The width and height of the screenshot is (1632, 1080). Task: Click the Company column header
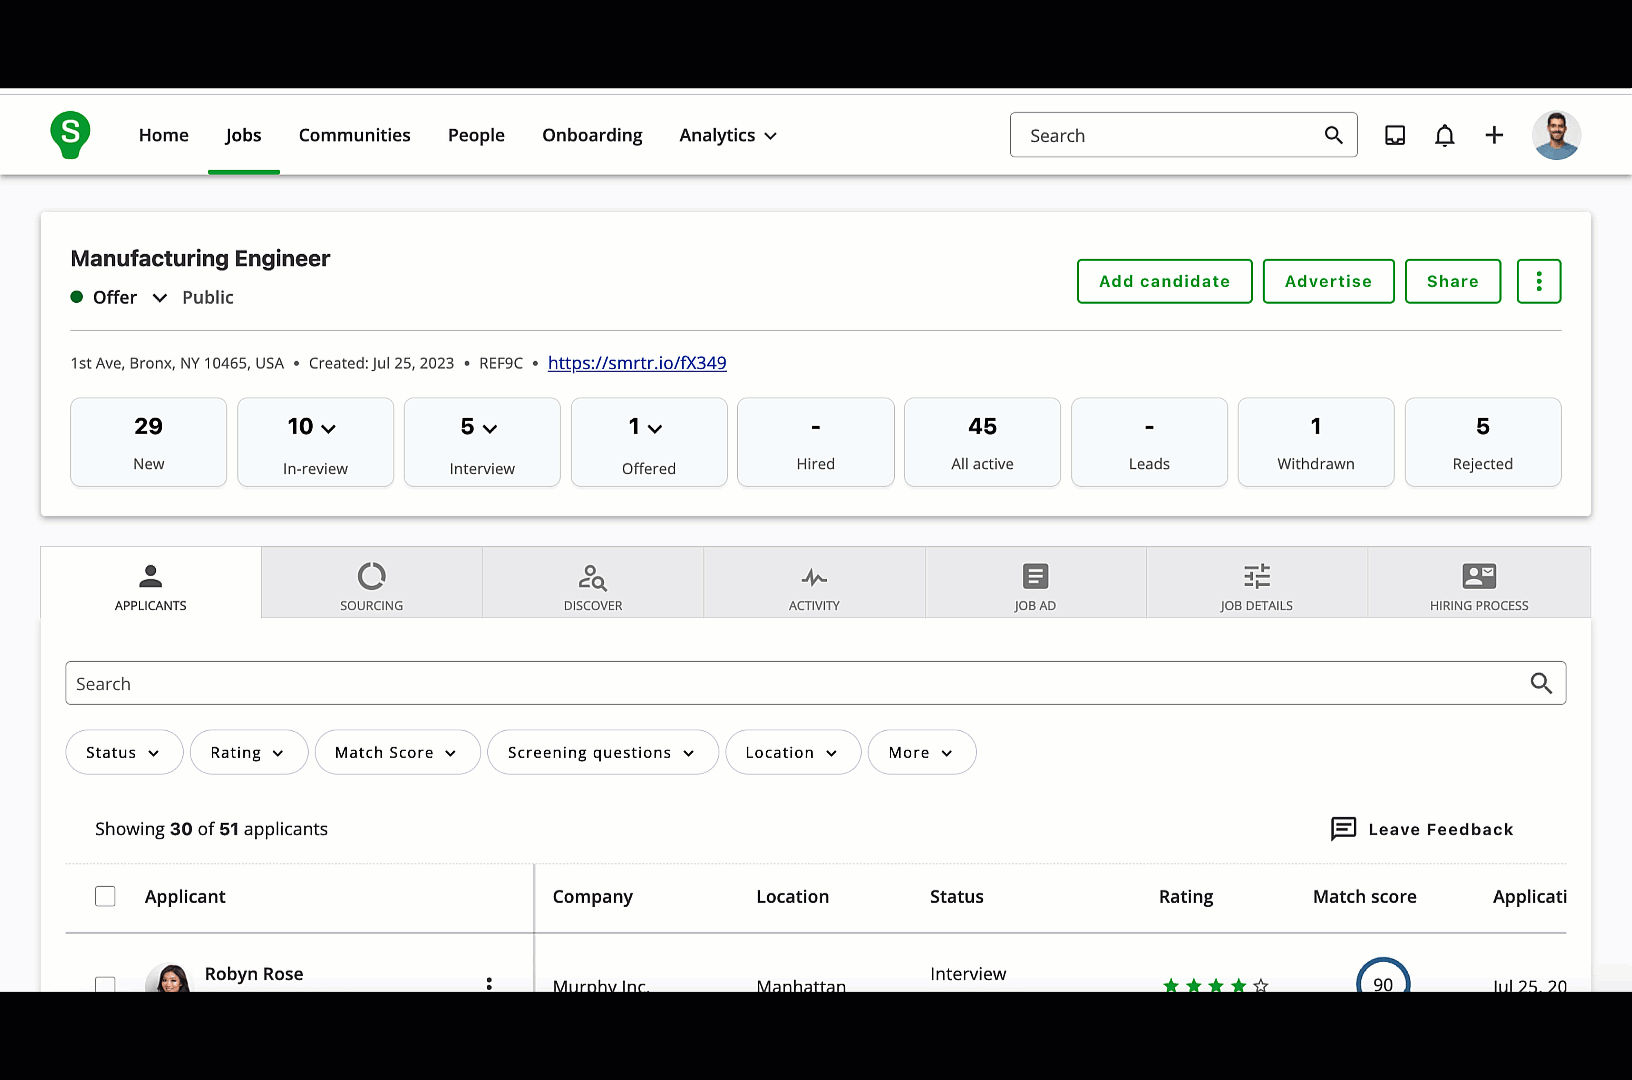tap(593, 896)
